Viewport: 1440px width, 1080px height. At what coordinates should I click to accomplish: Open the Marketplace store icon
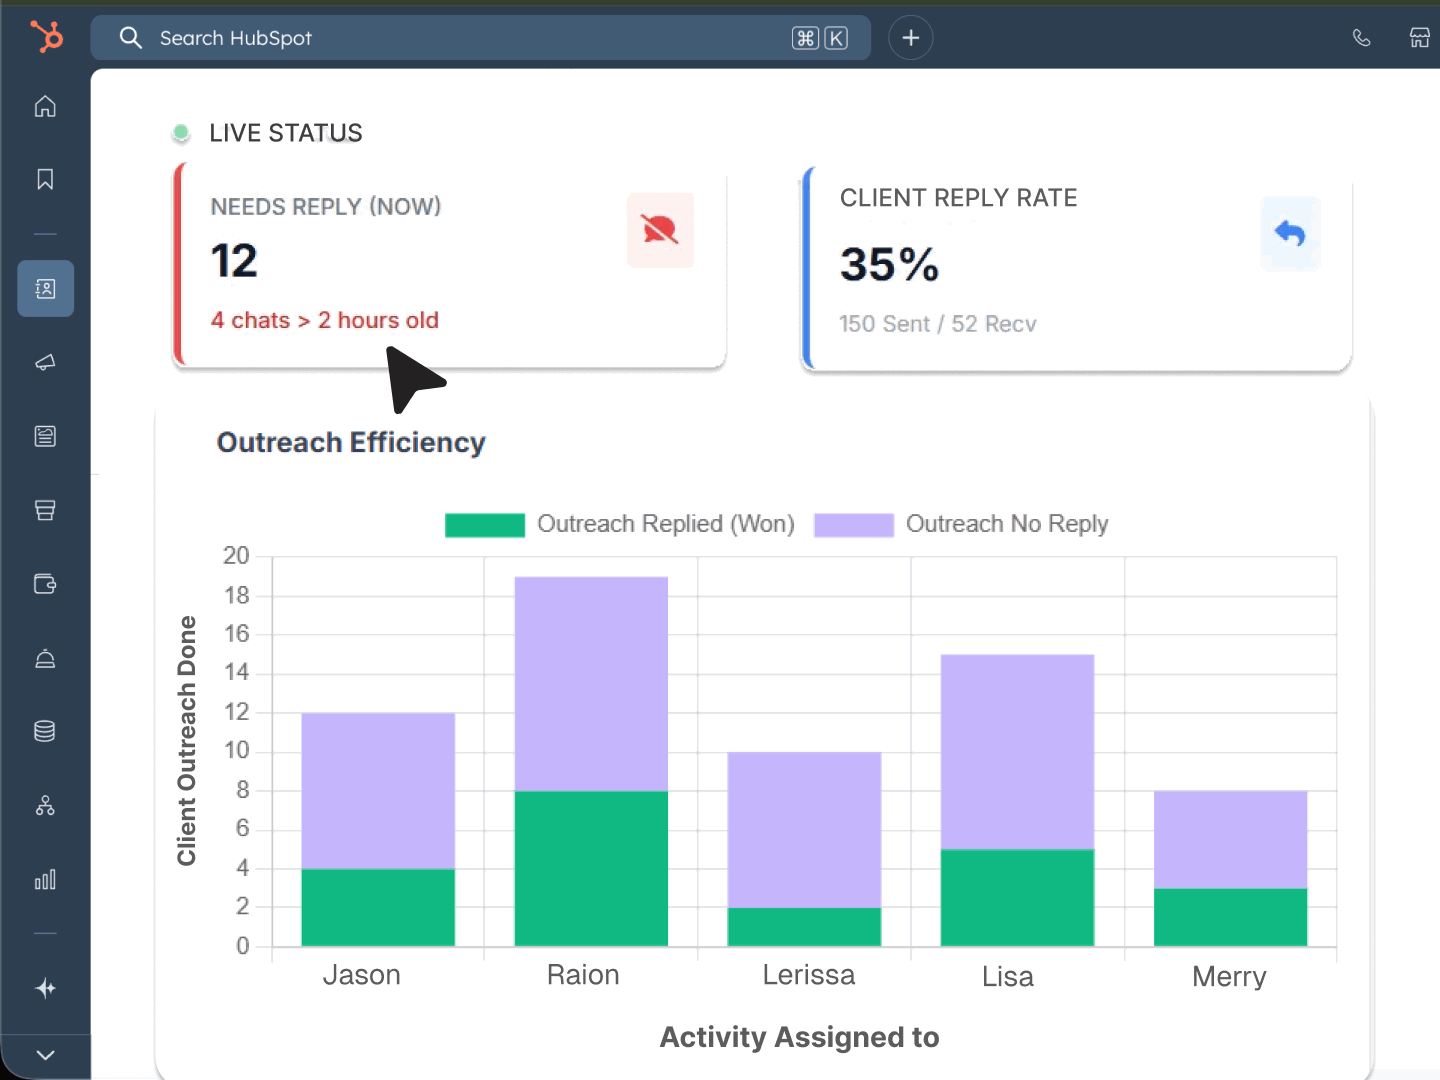[x=1421, y=37]
